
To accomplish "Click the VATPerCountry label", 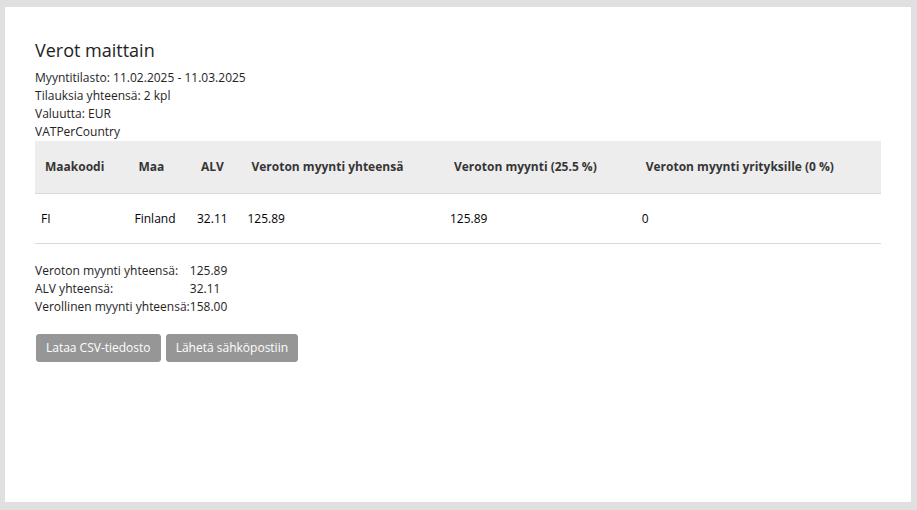I will pyautogui.click(x=78, y=132).
